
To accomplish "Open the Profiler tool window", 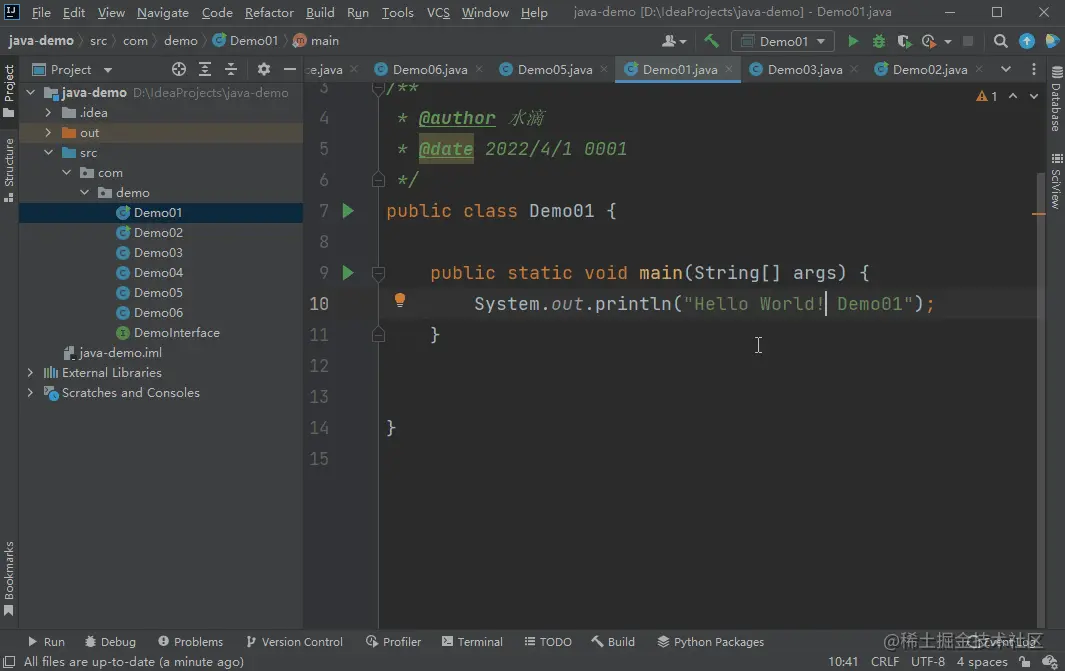I will (x=393, y=642).
